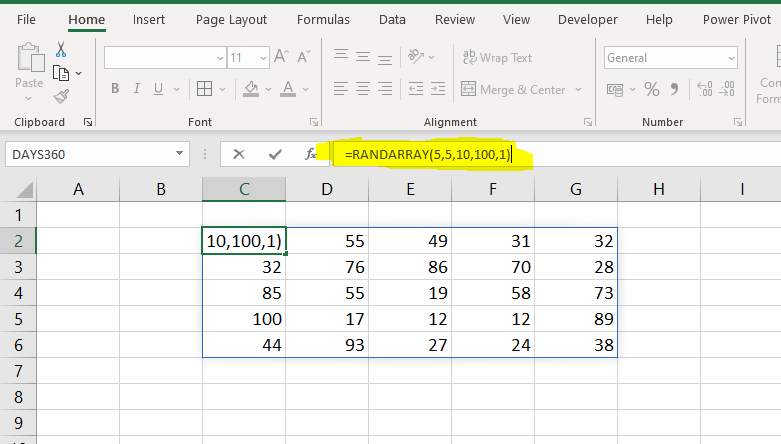Open the font size dropdown
Viewport: 781px width, 444px height.
(x=263, y=58)
